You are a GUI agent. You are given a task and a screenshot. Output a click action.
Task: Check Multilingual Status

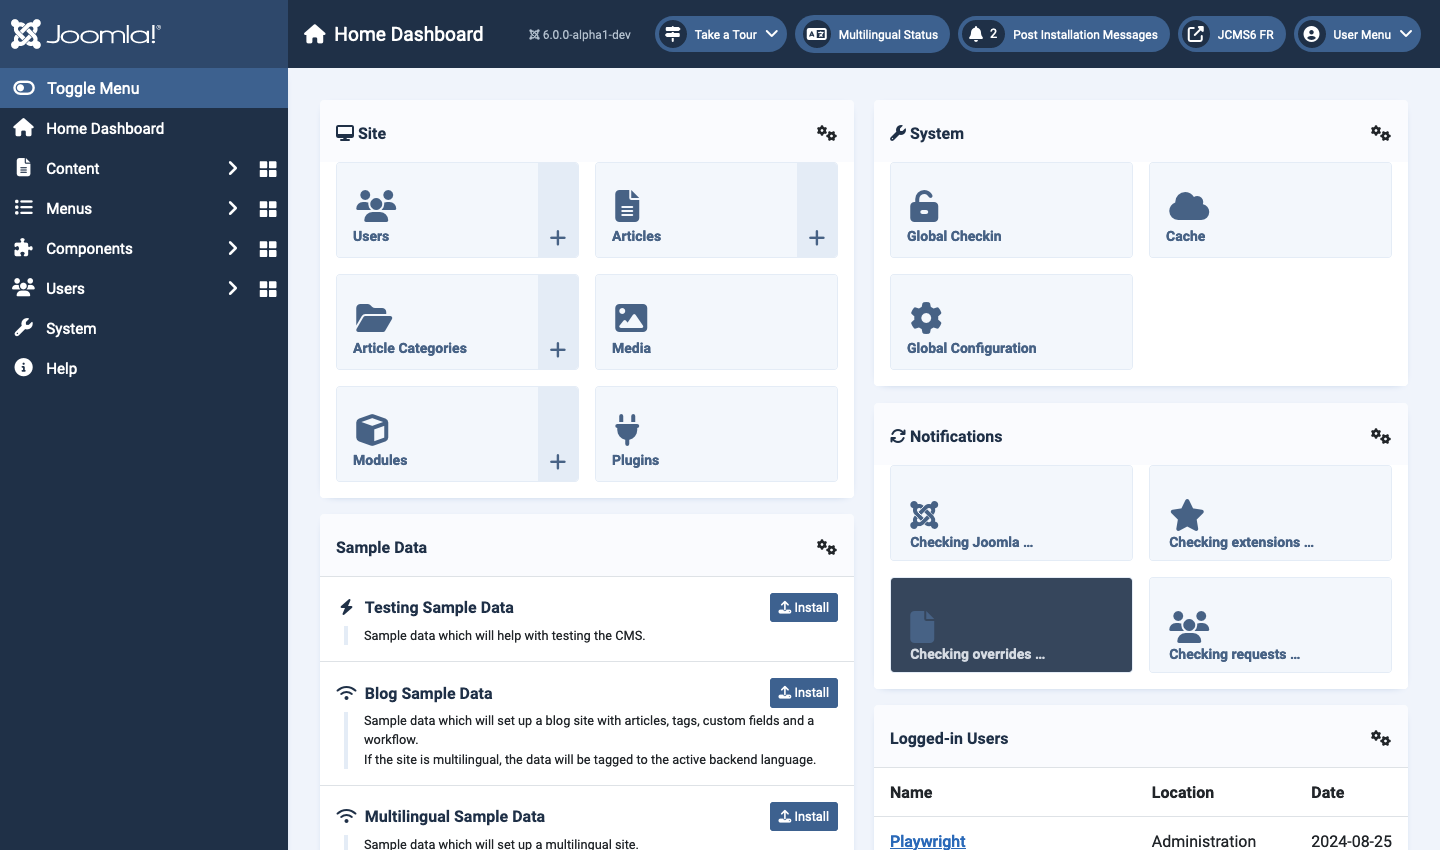pyautogui.click(x=872, y=34)
